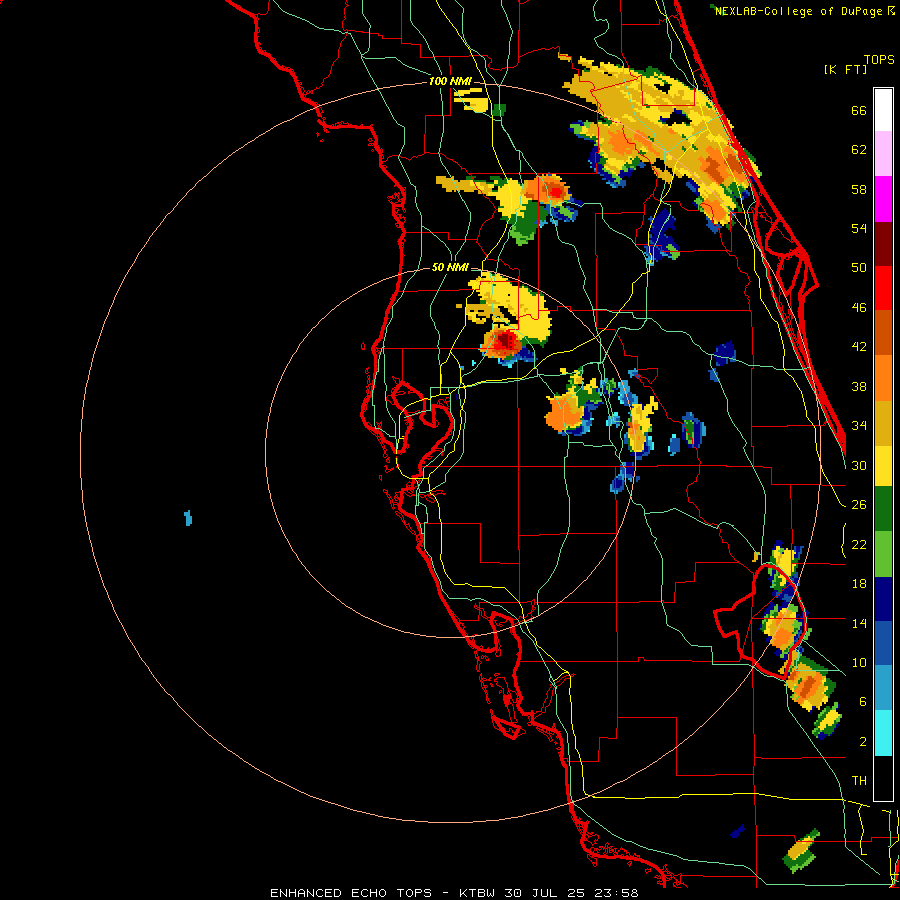900x900 pixels.
Task: Click the white swatch in the tops legend
Action: coord(883,110)
